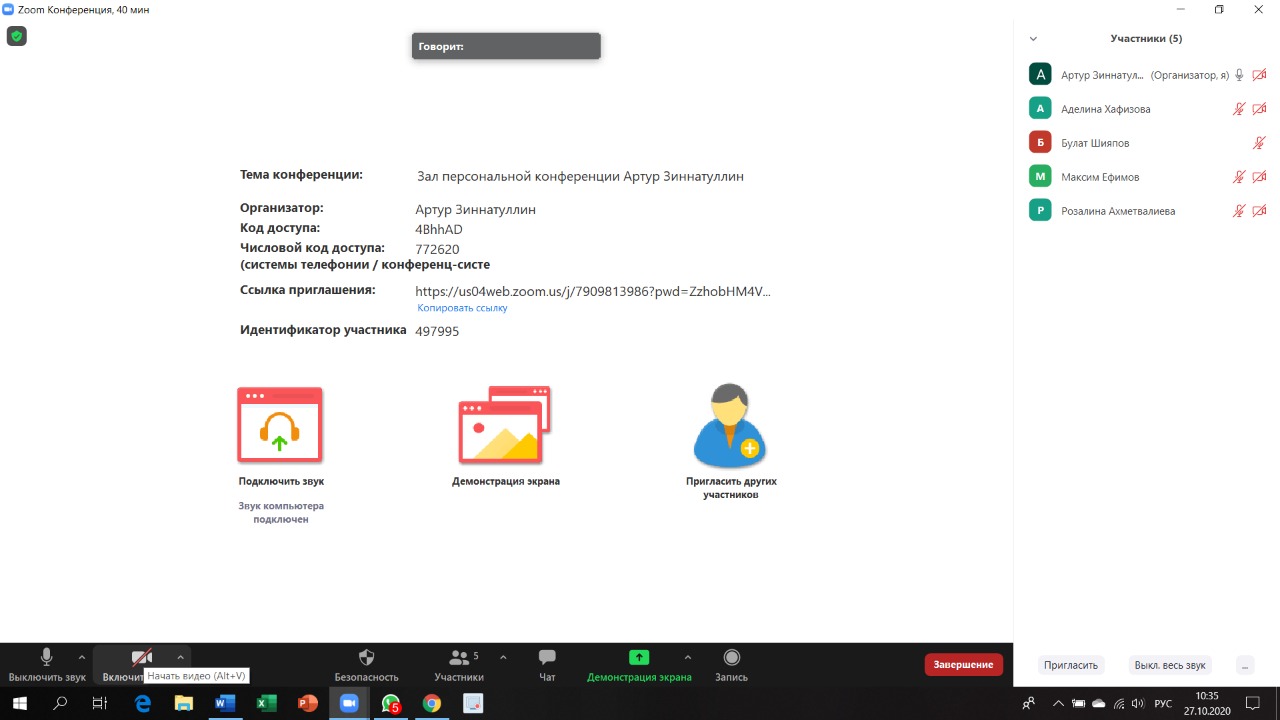This screenshot has height=720, width=1280.
Task: Select participant Аделина Хафизова in list
Action: [1105, 109]
